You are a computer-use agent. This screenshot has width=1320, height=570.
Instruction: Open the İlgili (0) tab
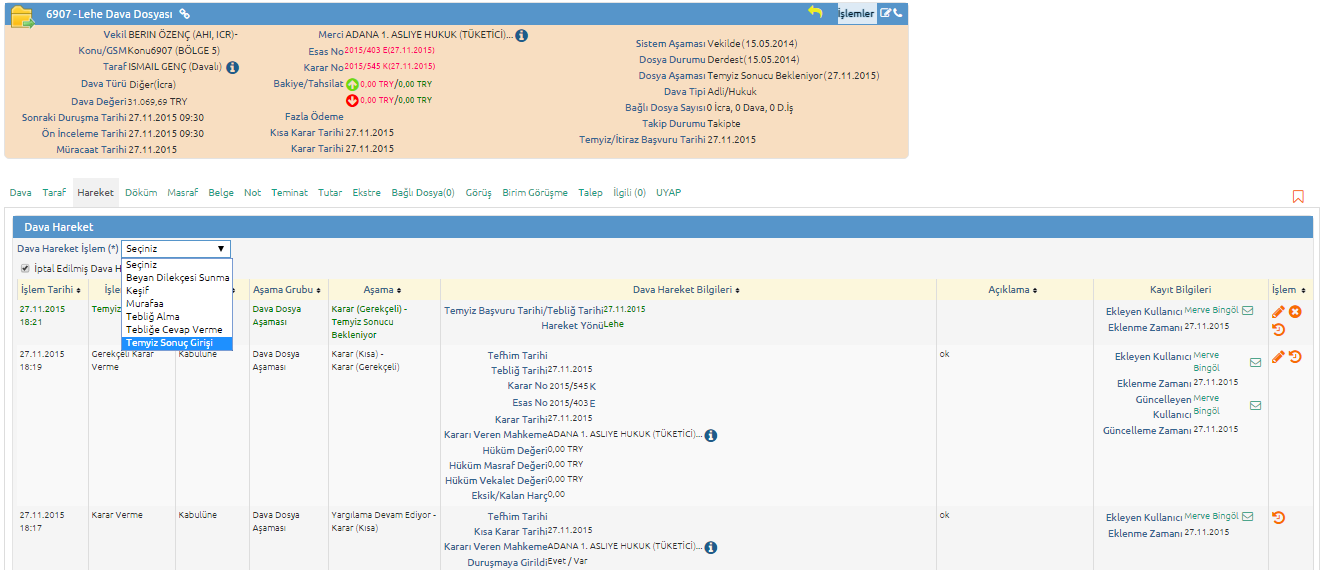pos(629,193)
